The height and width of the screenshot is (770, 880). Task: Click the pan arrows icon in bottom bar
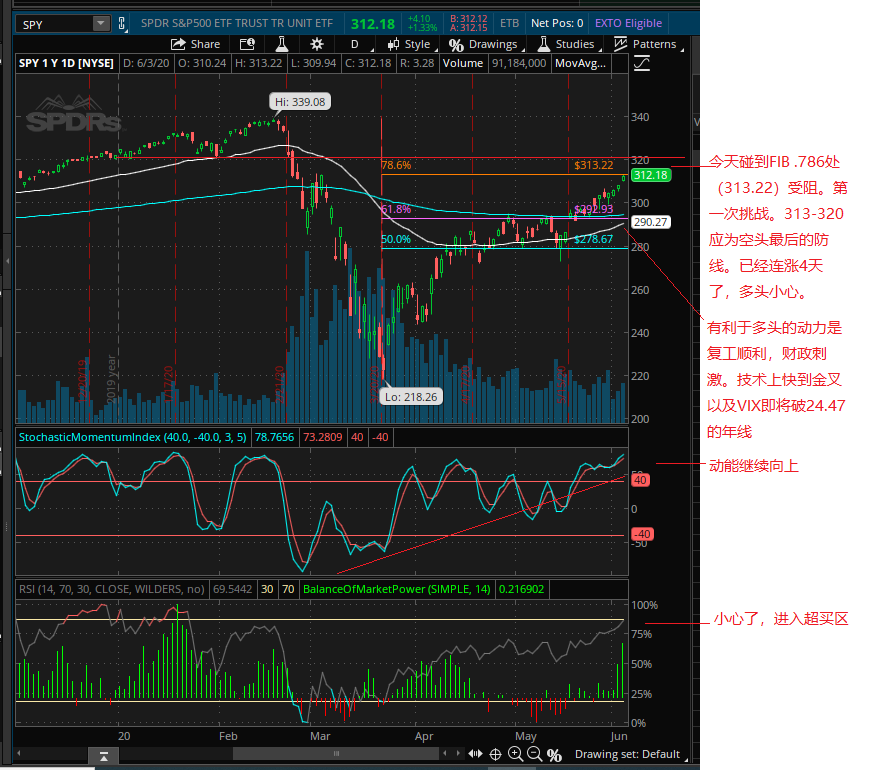tap(475, 754)
